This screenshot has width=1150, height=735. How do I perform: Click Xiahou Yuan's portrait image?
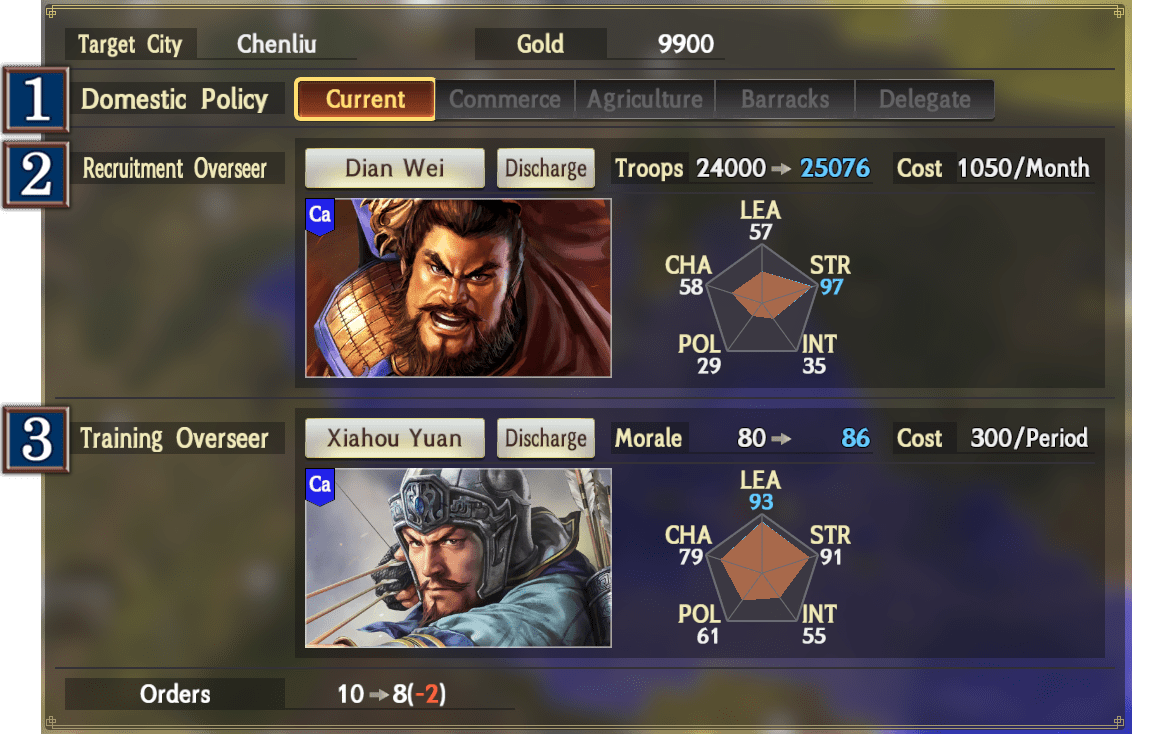[458, 557]
